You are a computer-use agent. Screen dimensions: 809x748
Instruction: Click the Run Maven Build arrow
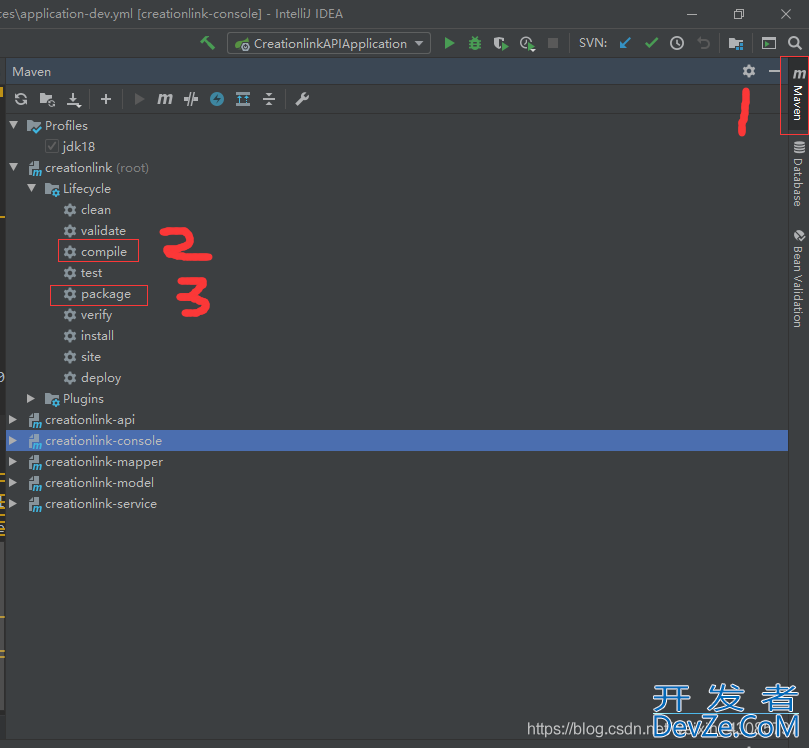139,99
